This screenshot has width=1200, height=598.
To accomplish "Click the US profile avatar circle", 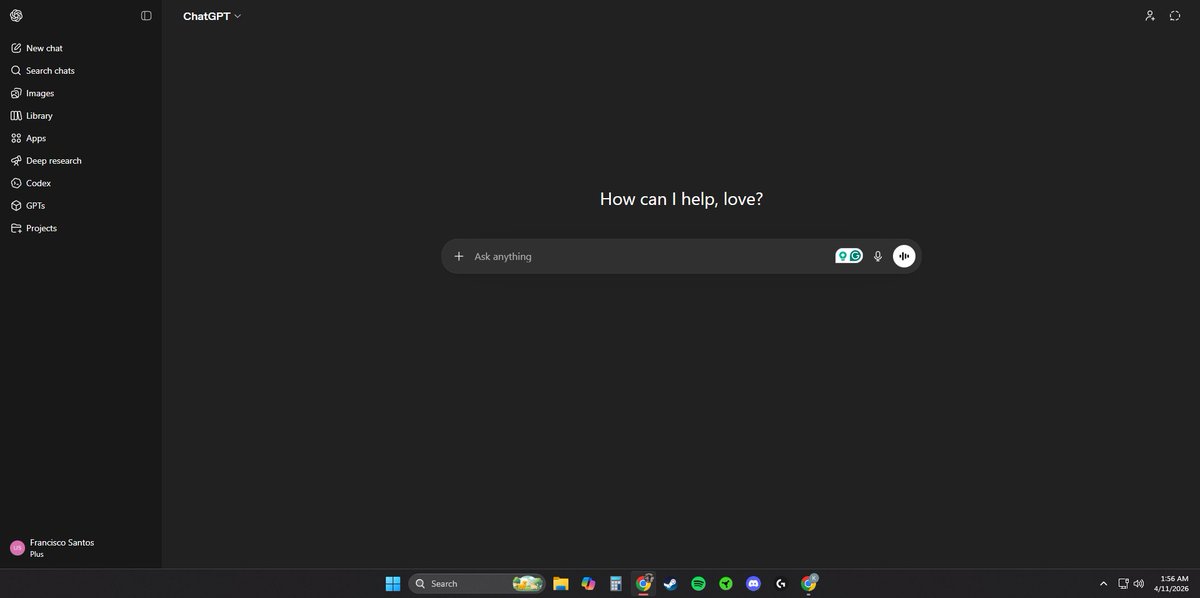I will [x=17, y=548].
